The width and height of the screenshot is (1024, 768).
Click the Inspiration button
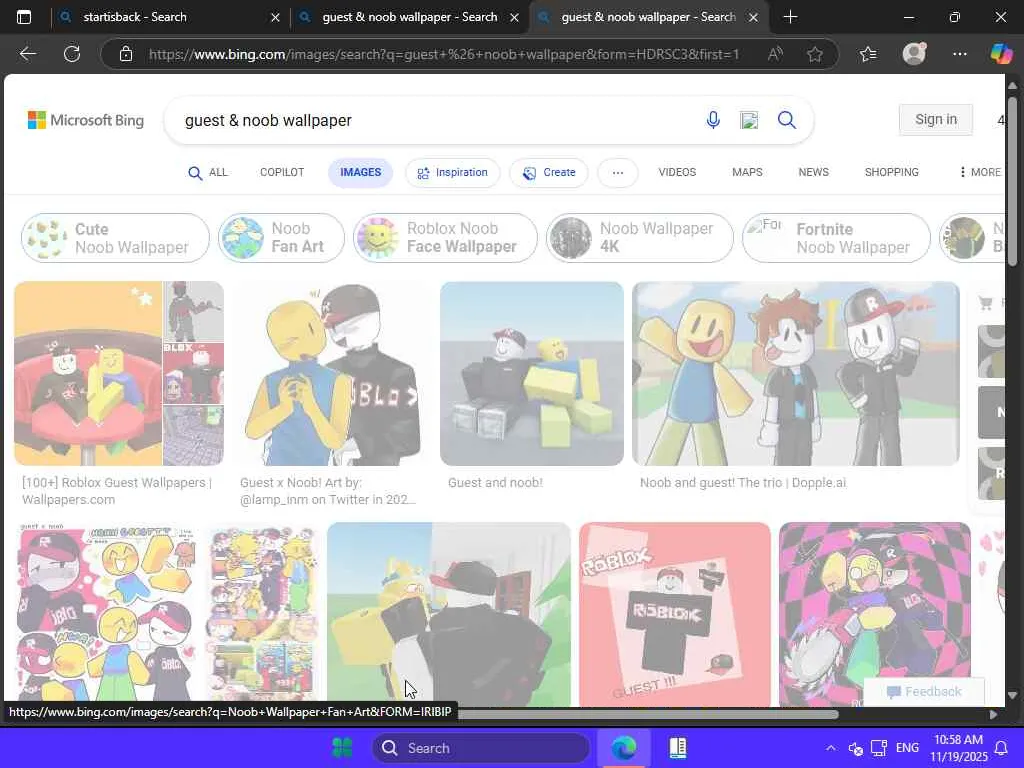click(453, 173)
